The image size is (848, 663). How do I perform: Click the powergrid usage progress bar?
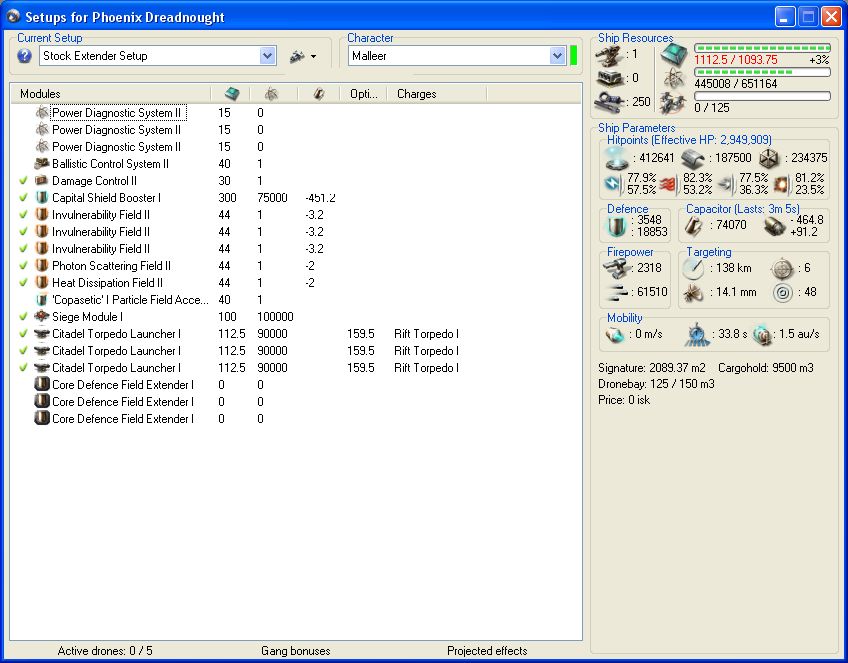(x=763, y=72)
